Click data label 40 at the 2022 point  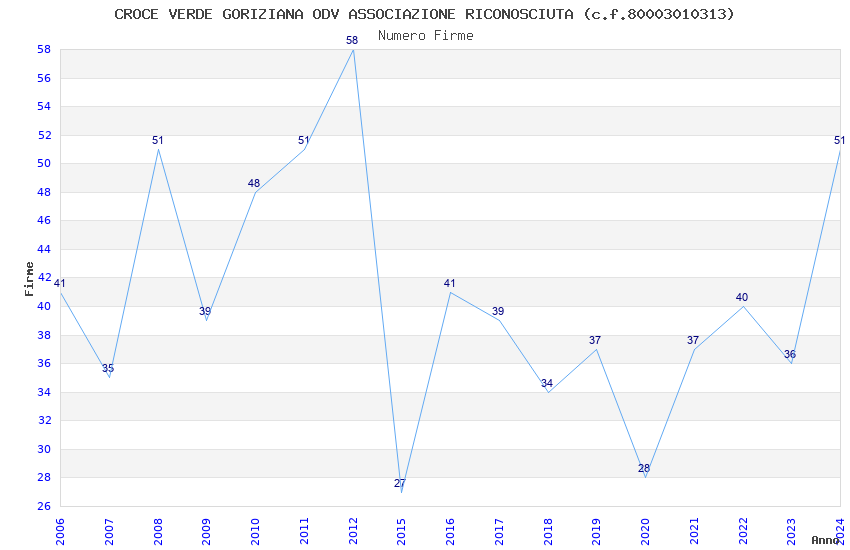tap(742, 297)
